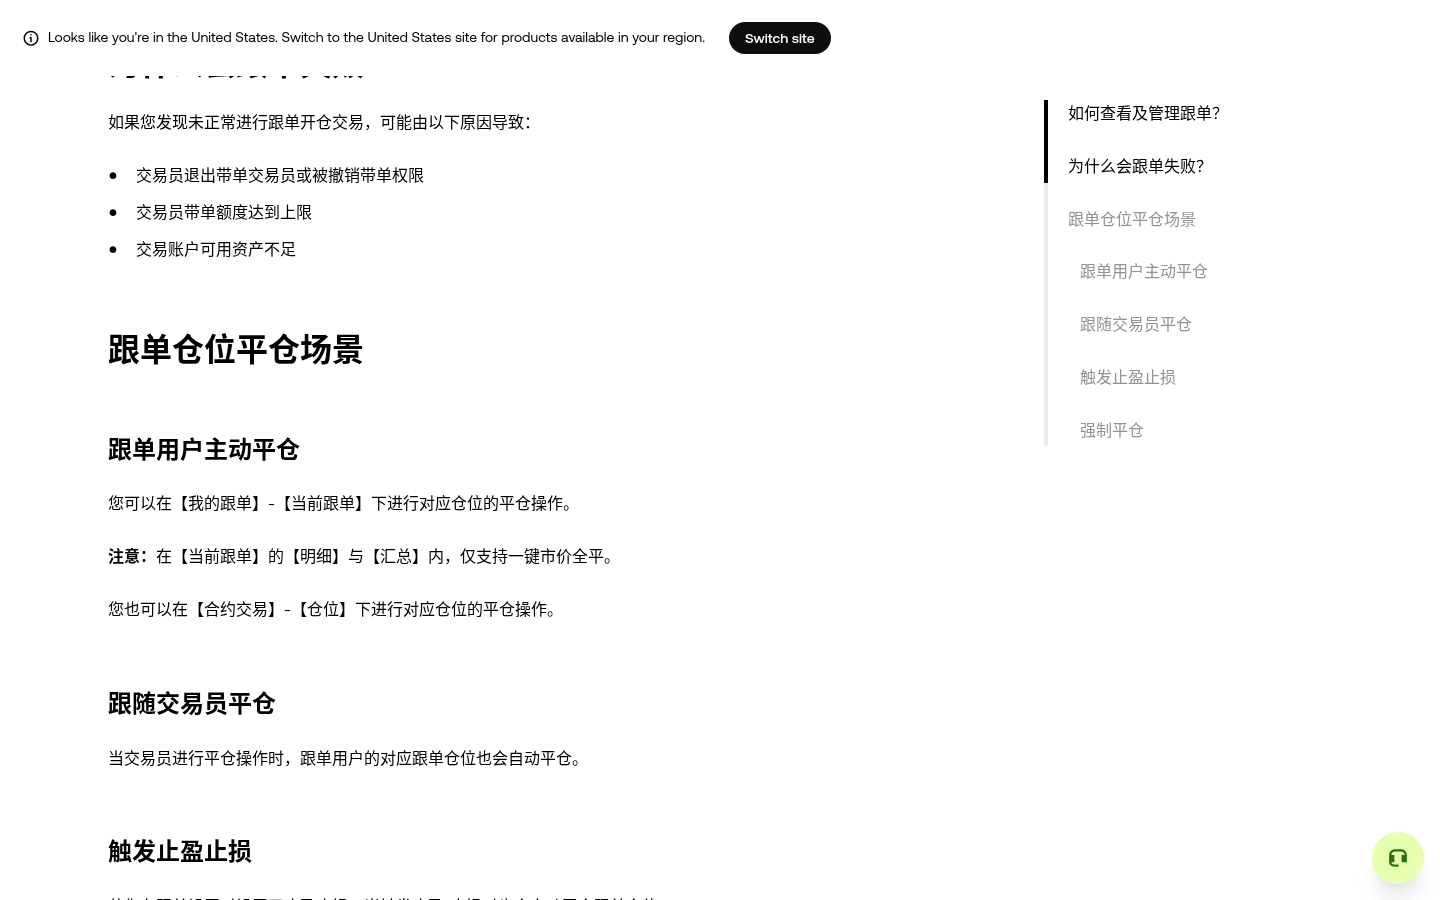Image resolution: width=1440 pixels, height=900 pixels.
Task: Click the Switch site button
Action: pos(780,38)
